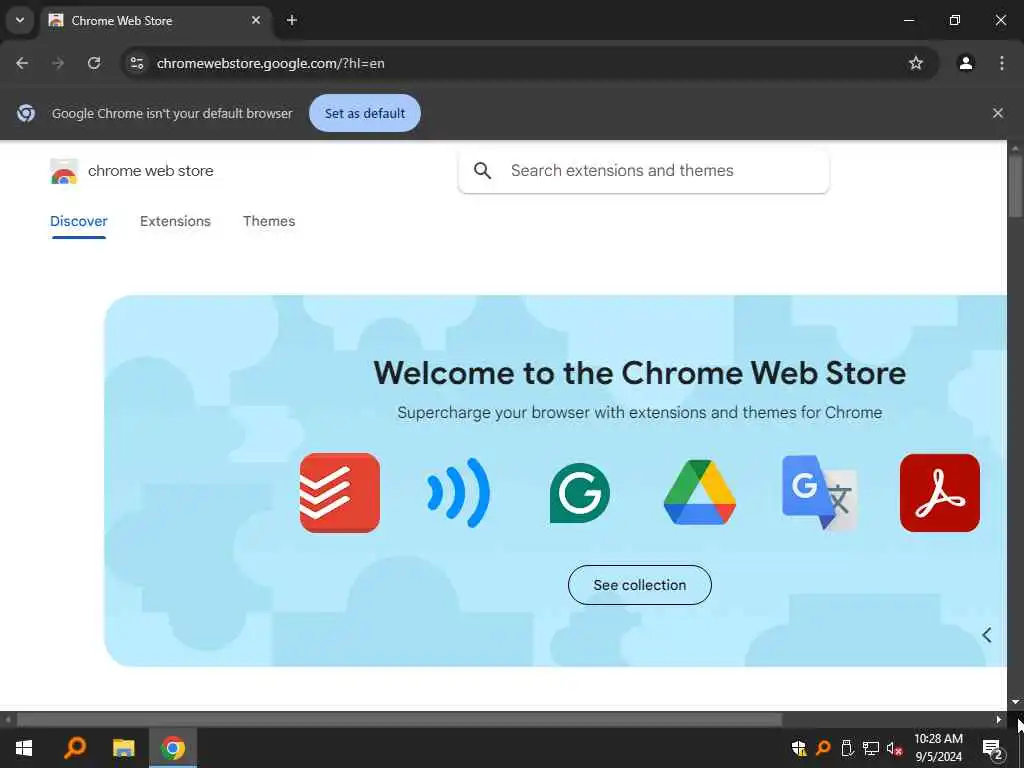Open the tab search dropdown arrow

[20, 20]
